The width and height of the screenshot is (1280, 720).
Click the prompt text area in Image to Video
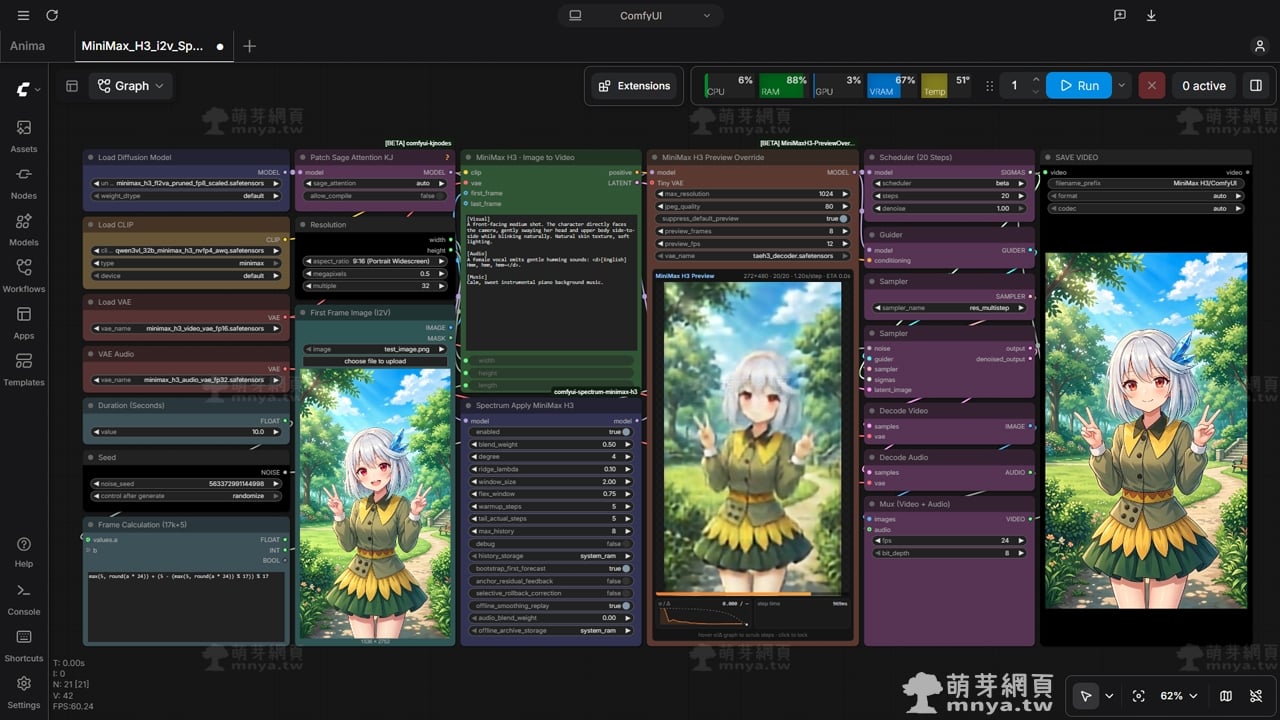tap(551, 281)
